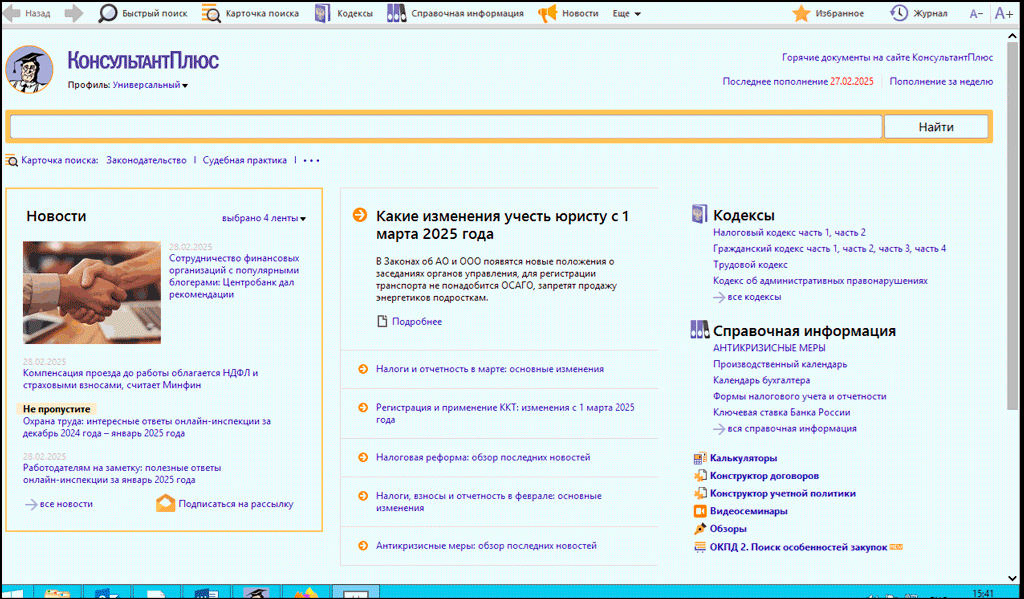The height and width of the screenshot is (599, 1024).
Task: Click the Подписаться на рассылку envelope icon
Action: tap(165, 504)
